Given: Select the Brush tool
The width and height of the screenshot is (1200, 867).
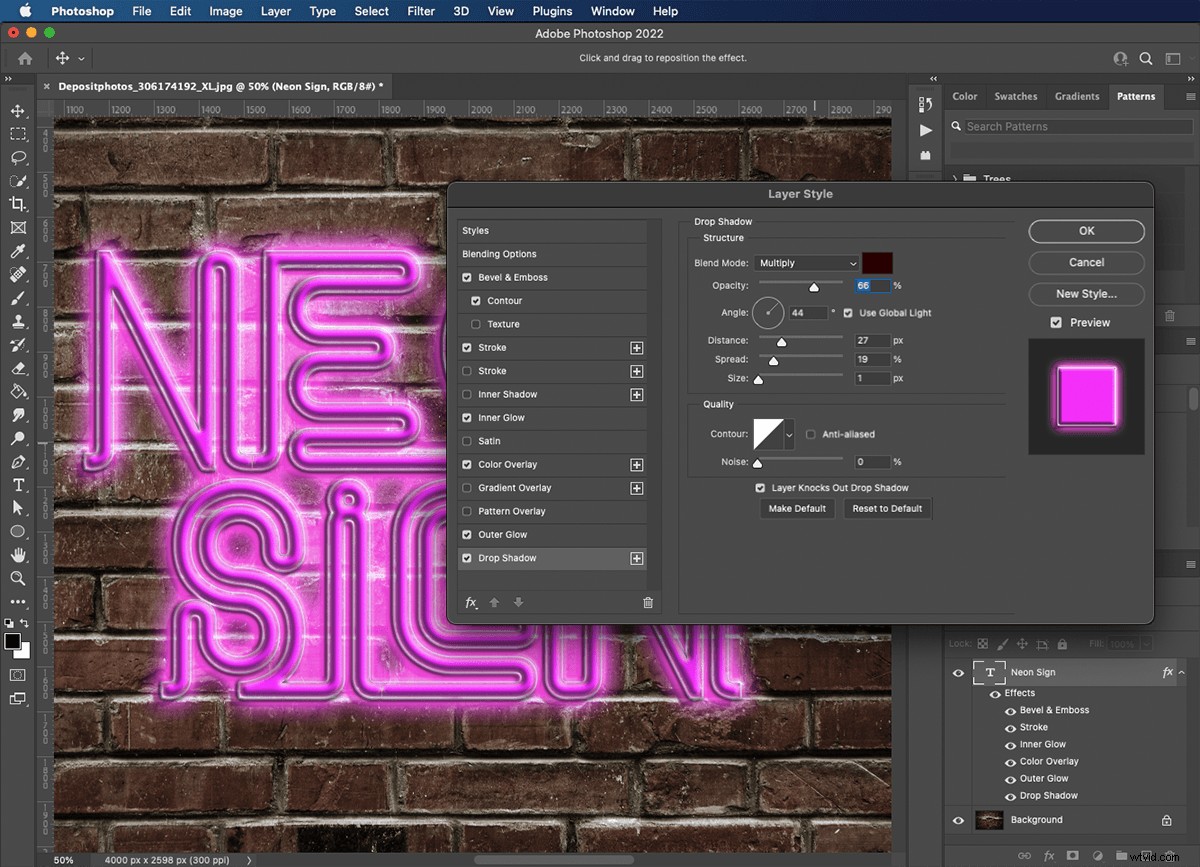Looking at the screenshot, I should click(17, 298).
